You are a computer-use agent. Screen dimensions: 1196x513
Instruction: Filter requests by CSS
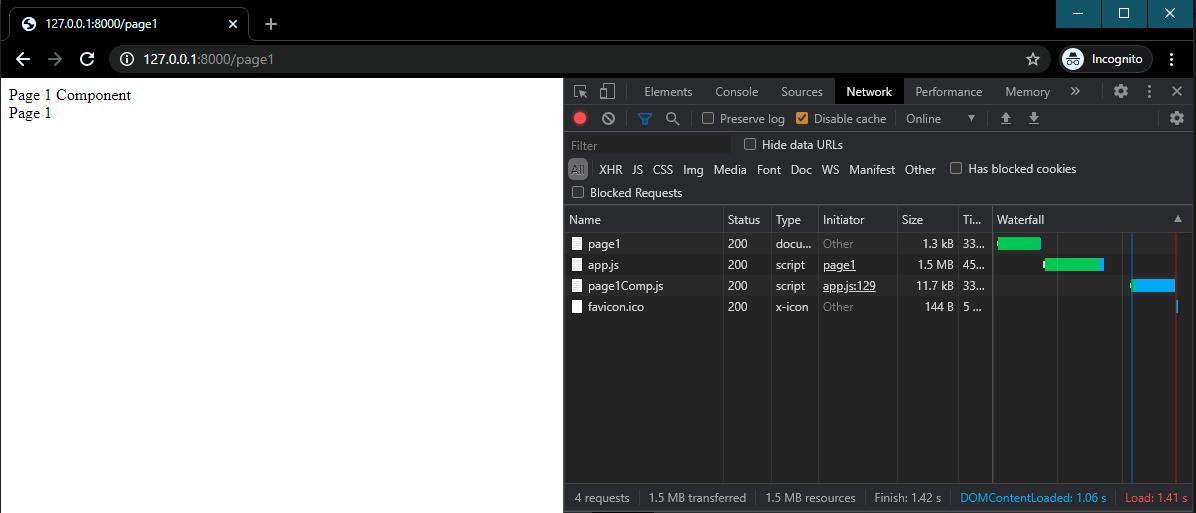[x=663, y=169]
